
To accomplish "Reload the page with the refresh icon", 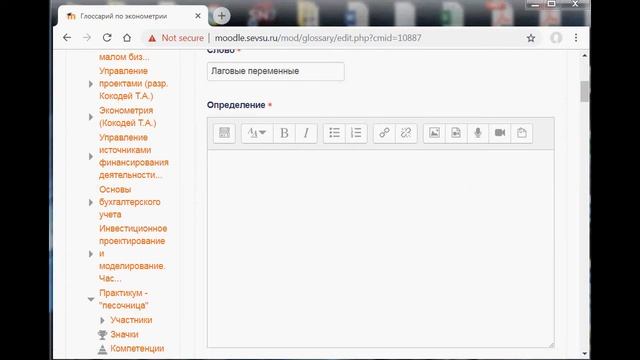I will pos(107,38).
